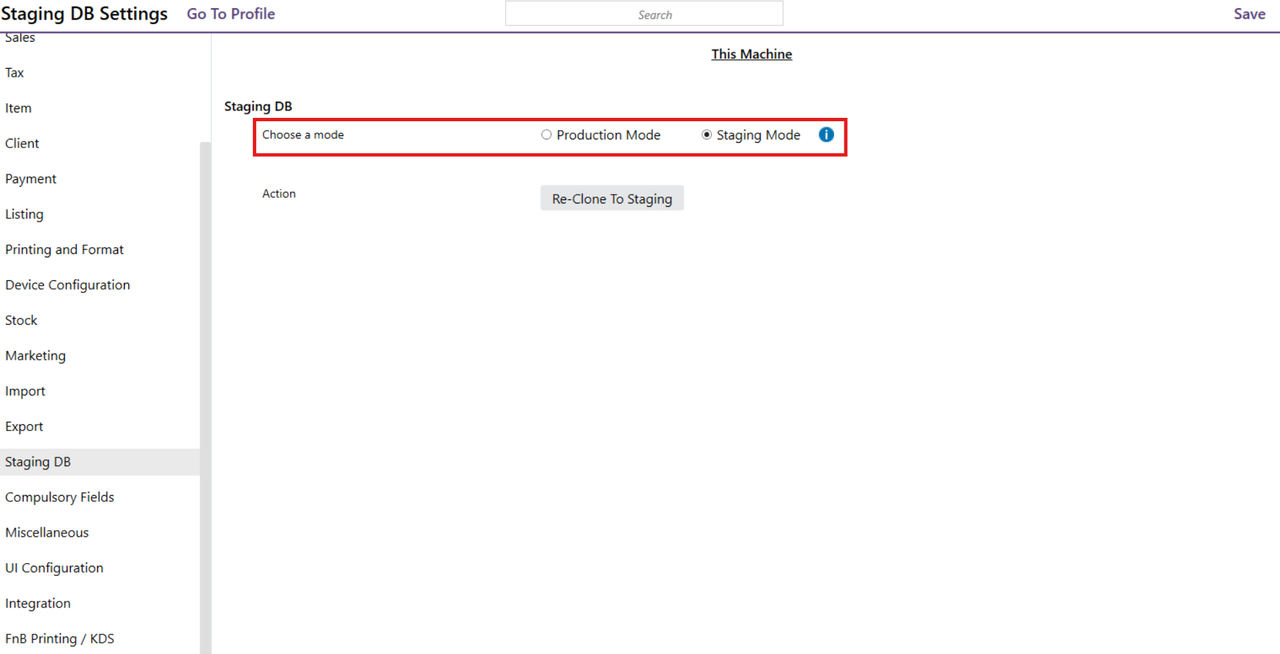This screenshot has height=654, width=1280.
Task: Open the Go To Profile link
Action: [x=231, y=14]
